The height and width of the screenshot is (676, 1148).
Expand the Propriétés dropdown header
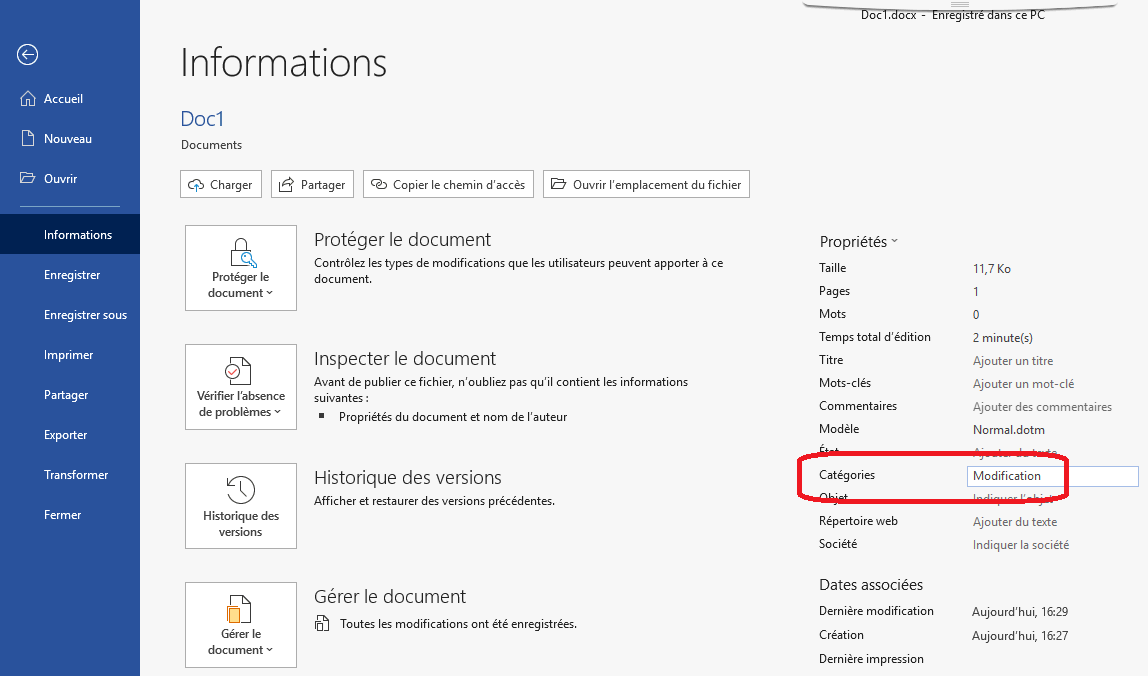click(858, 242)
